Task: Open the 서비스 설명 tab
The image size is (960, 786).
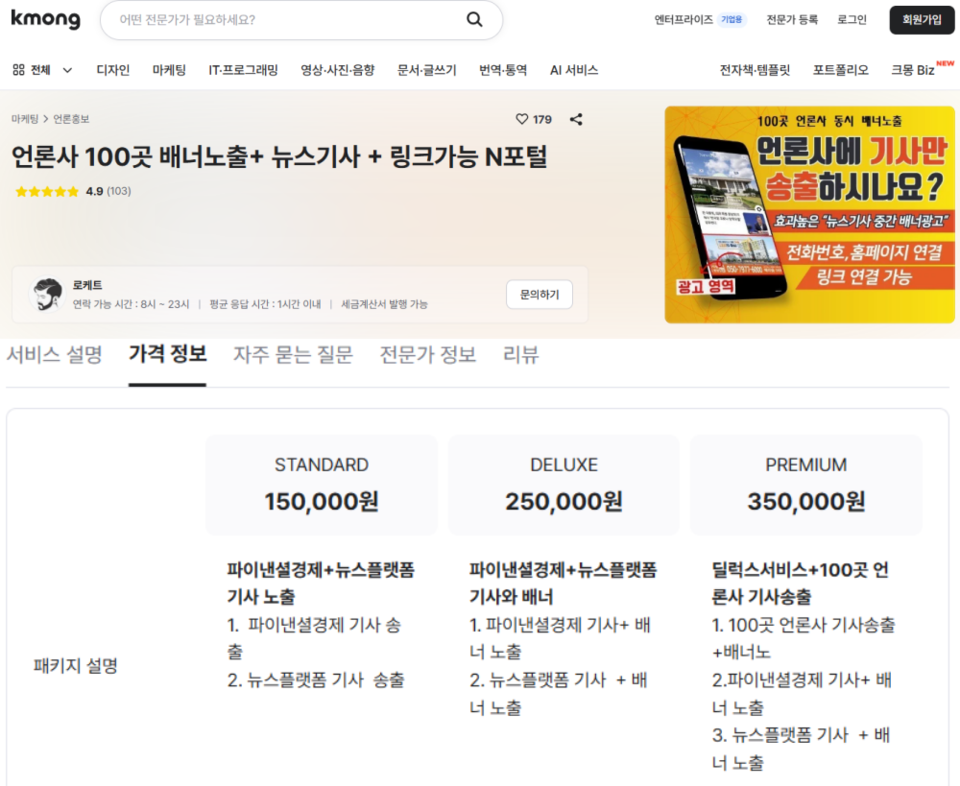Action: (x=55, y=355)
